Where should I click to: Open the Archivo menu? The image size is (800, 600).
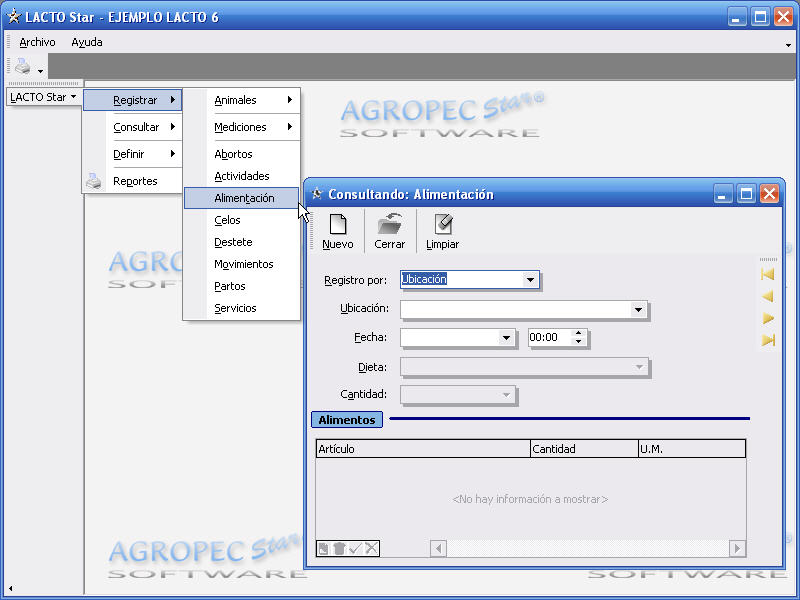coord(37,42)
